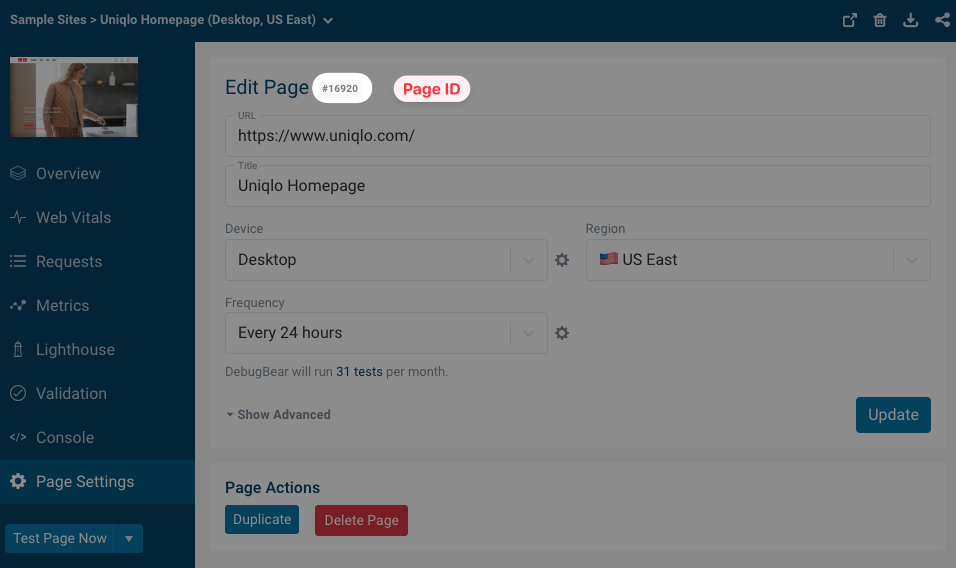Open the Lighthouse report
The width and height of the screenshot is (956, 568).
(98, 349)
